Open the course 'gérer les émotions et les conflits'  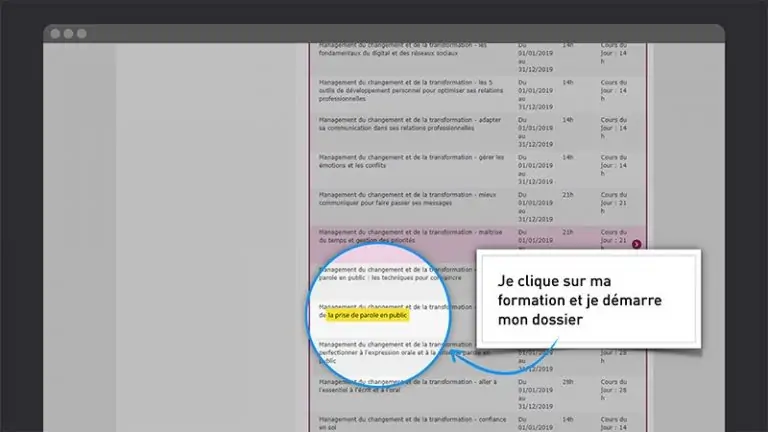click(x=411, y=161)
